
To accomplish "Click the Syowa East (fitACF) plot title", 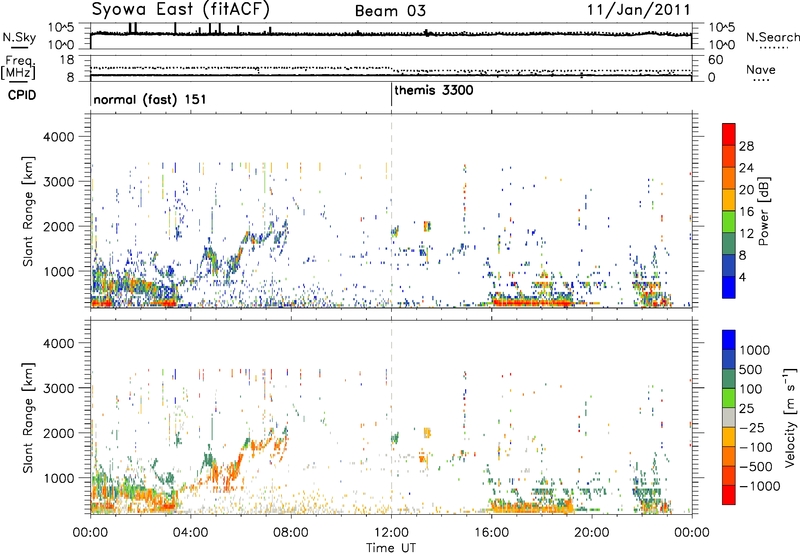I will tap(181, 9).
